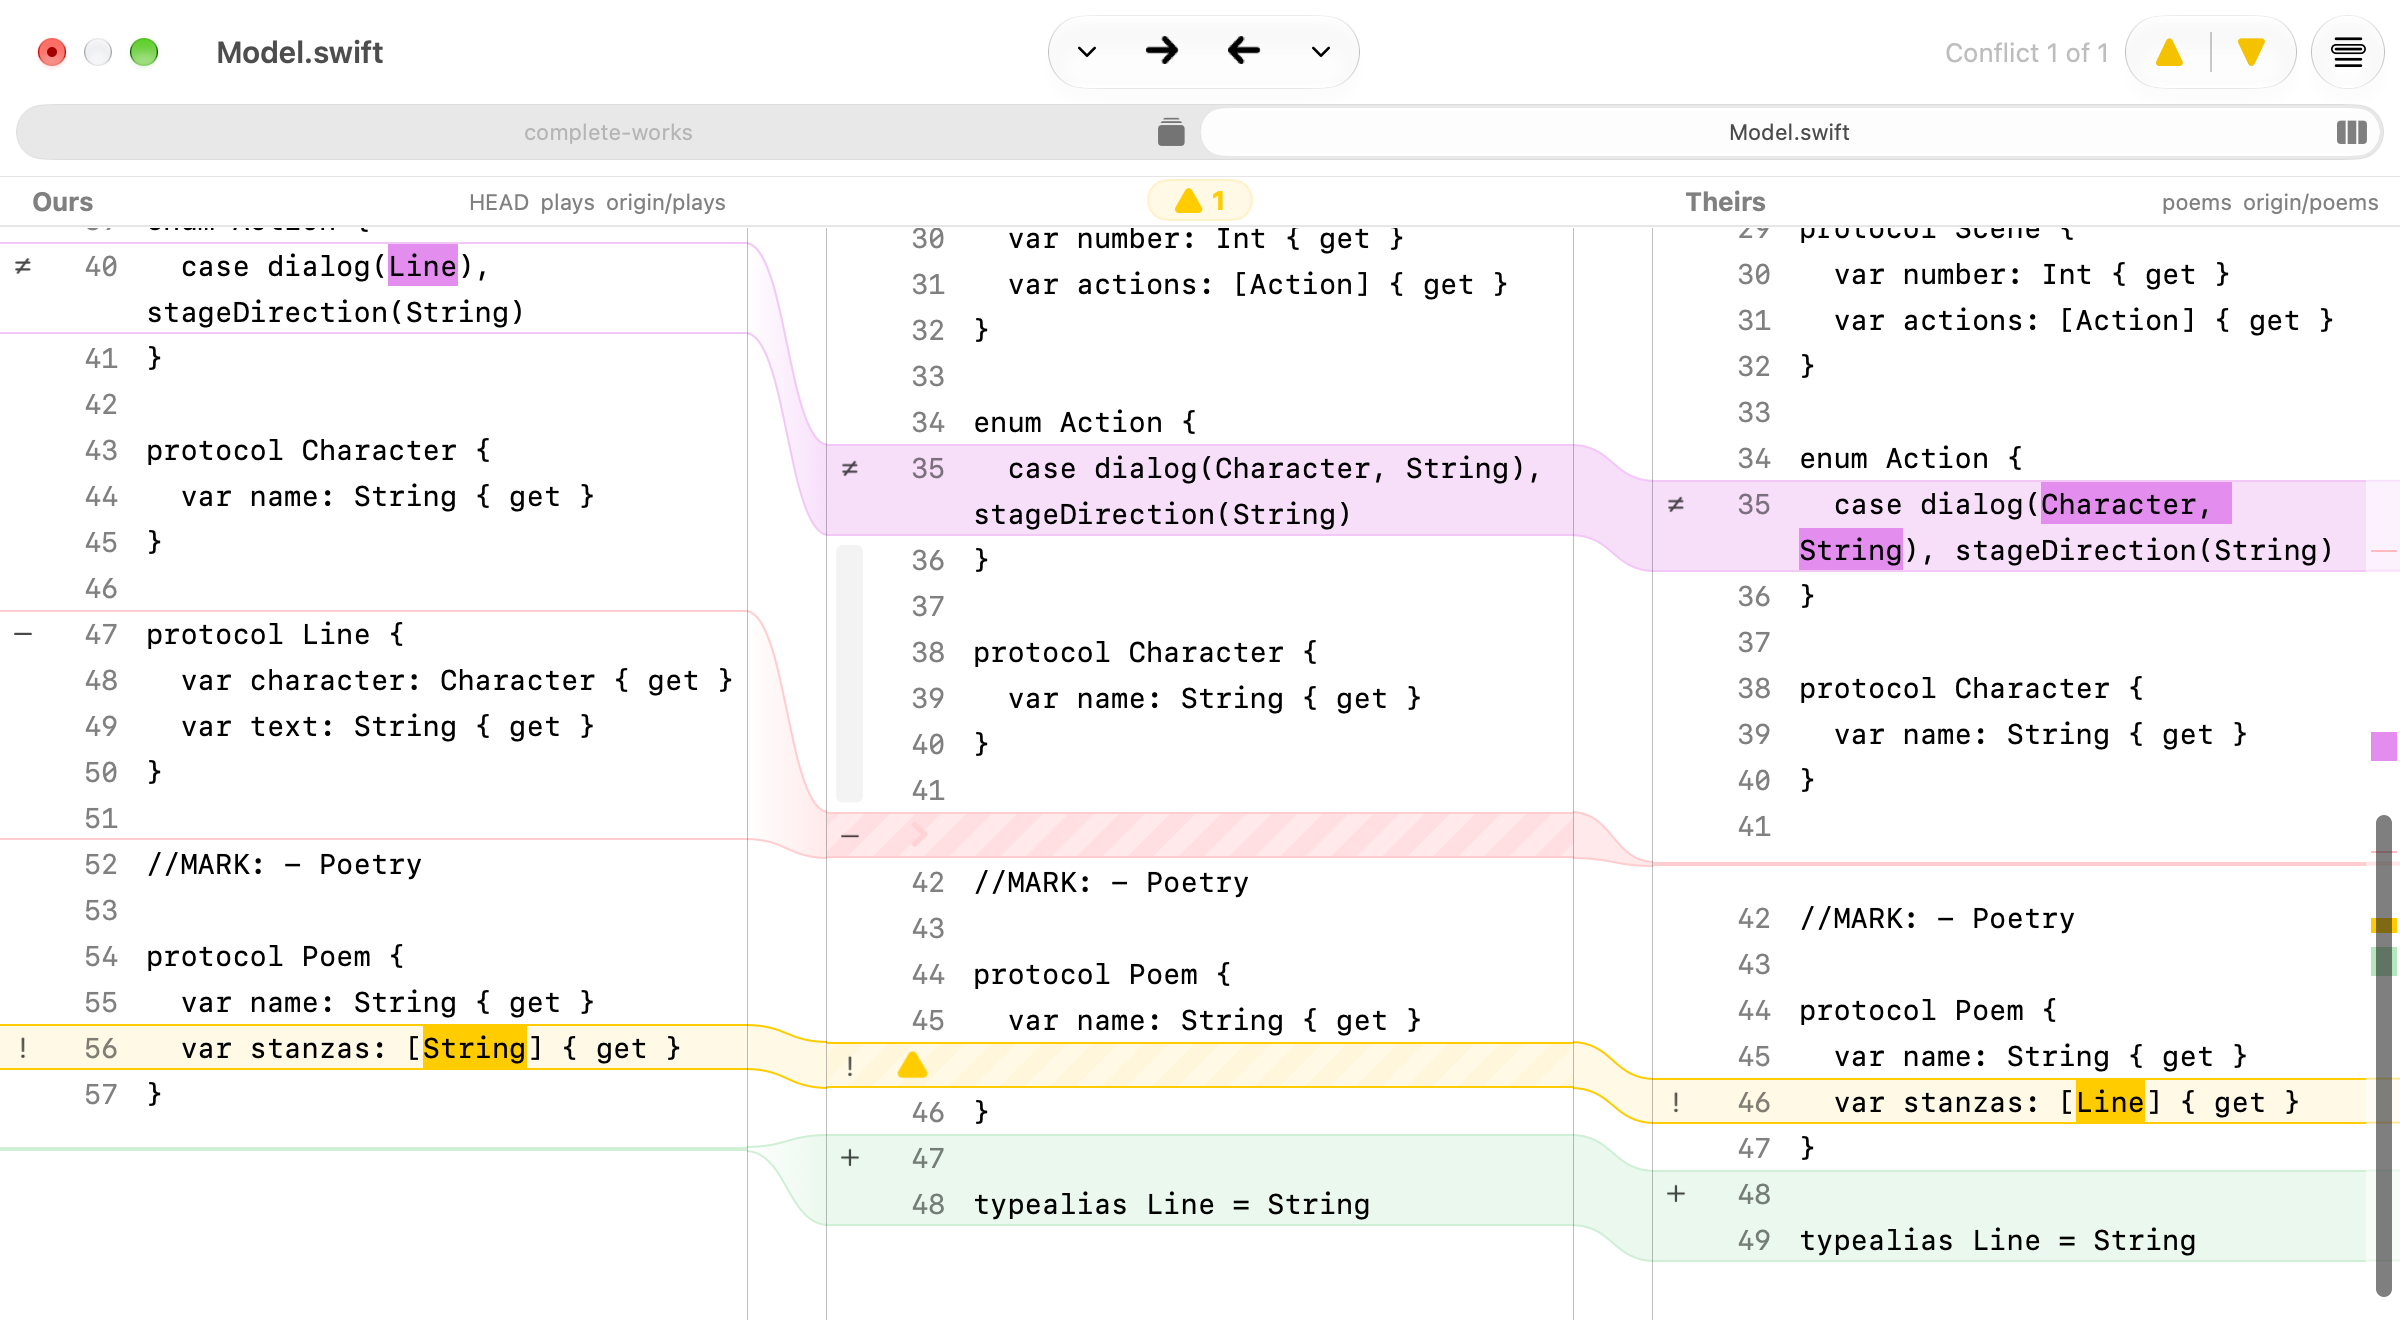Click the not-equal marker on merged line 35
Image resolution: width=2400 pixels, height=1320 pixels.
pyautogui.click(x=850, y=468)
